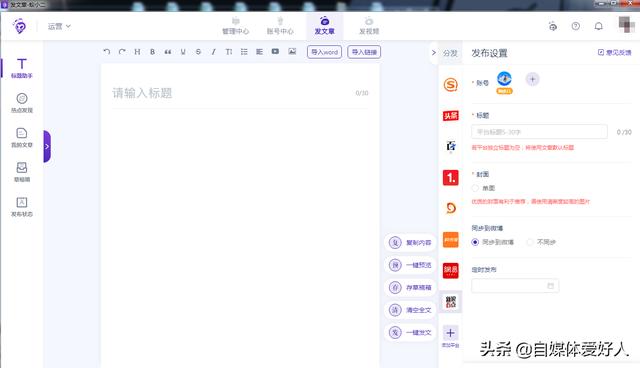Click the 导入word button
Viewport: 640px width, 368px height.
[x=324, y=52]
